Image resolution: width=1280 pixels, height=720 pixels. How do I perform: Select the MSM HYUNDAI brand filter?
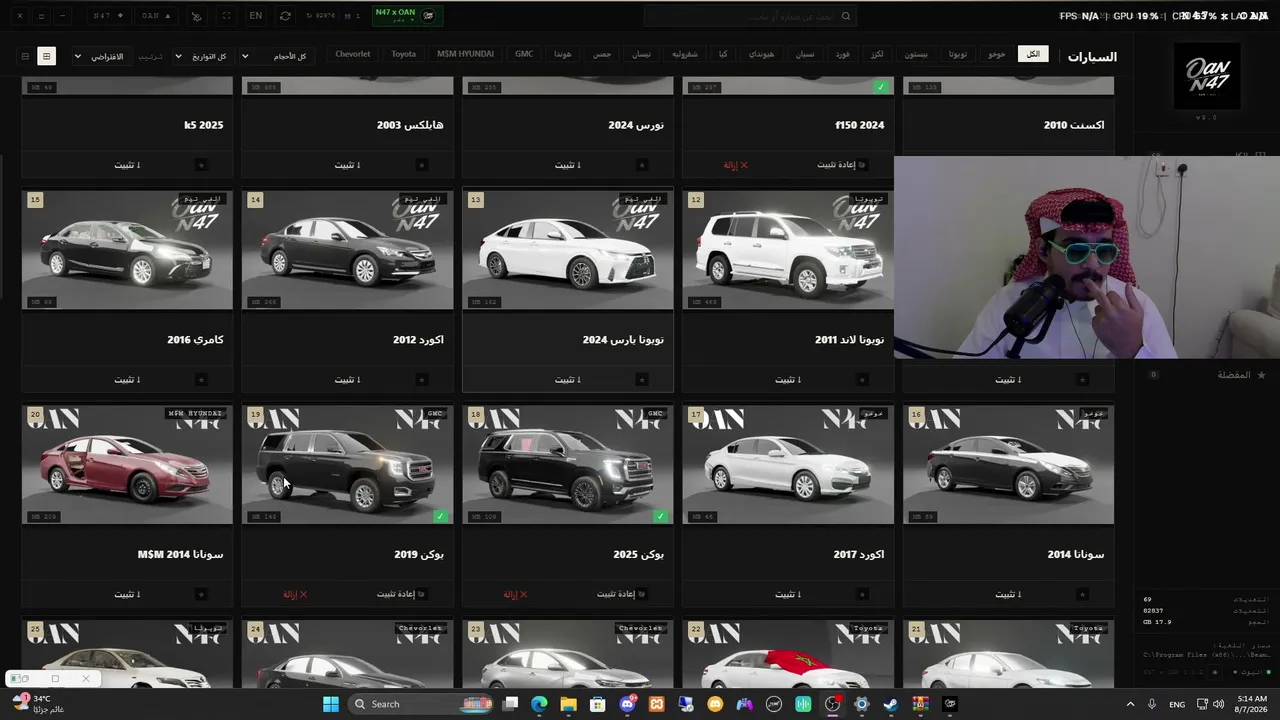(x=465, y=54)
